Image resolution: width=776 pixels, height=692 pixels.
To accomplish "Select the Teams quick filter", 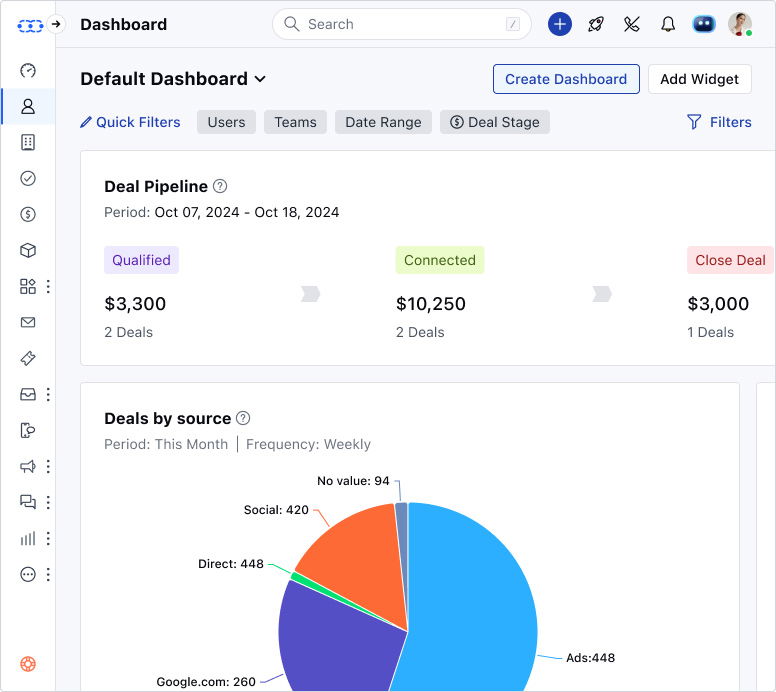I will point(295,122).
